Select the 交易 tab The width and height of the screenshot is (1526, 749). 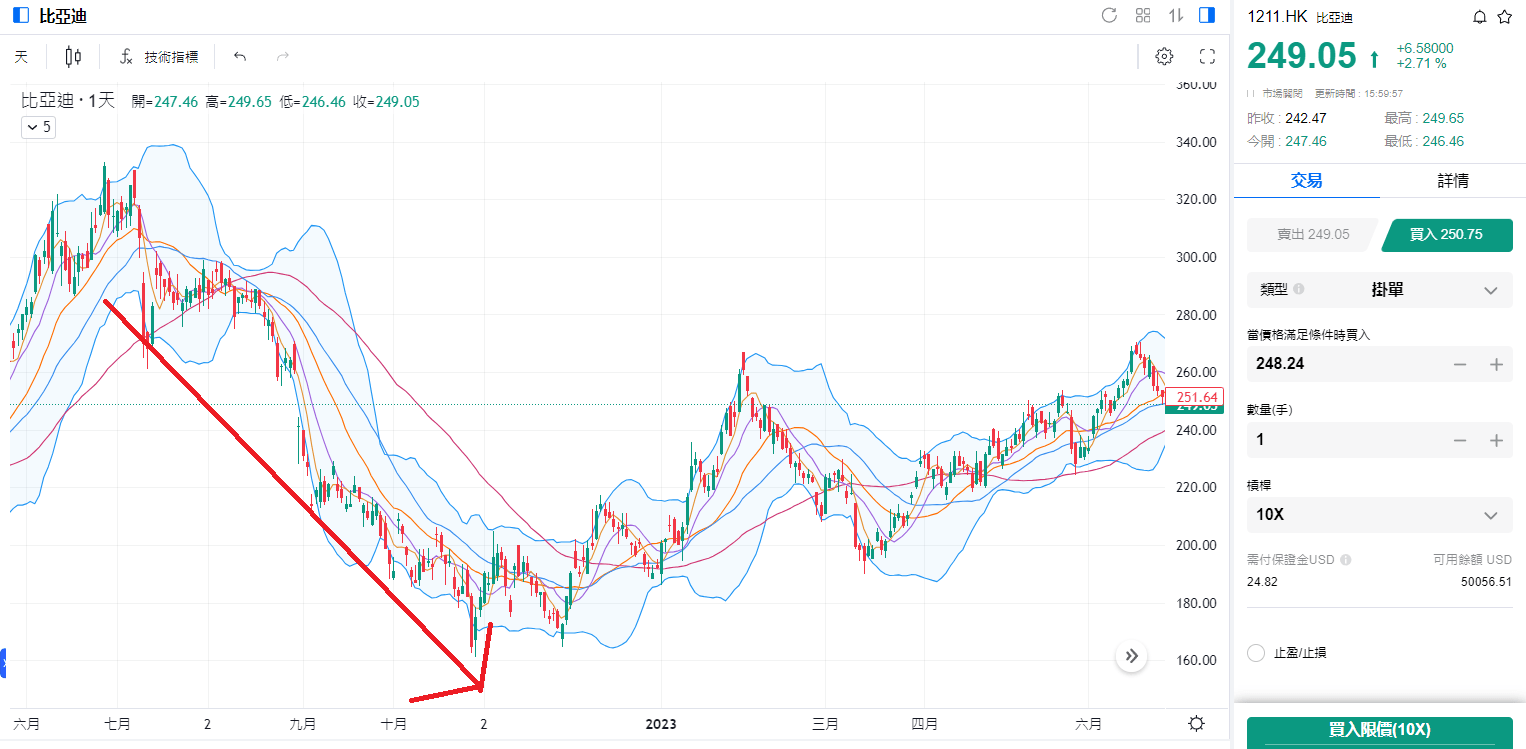coord(1306,181)
